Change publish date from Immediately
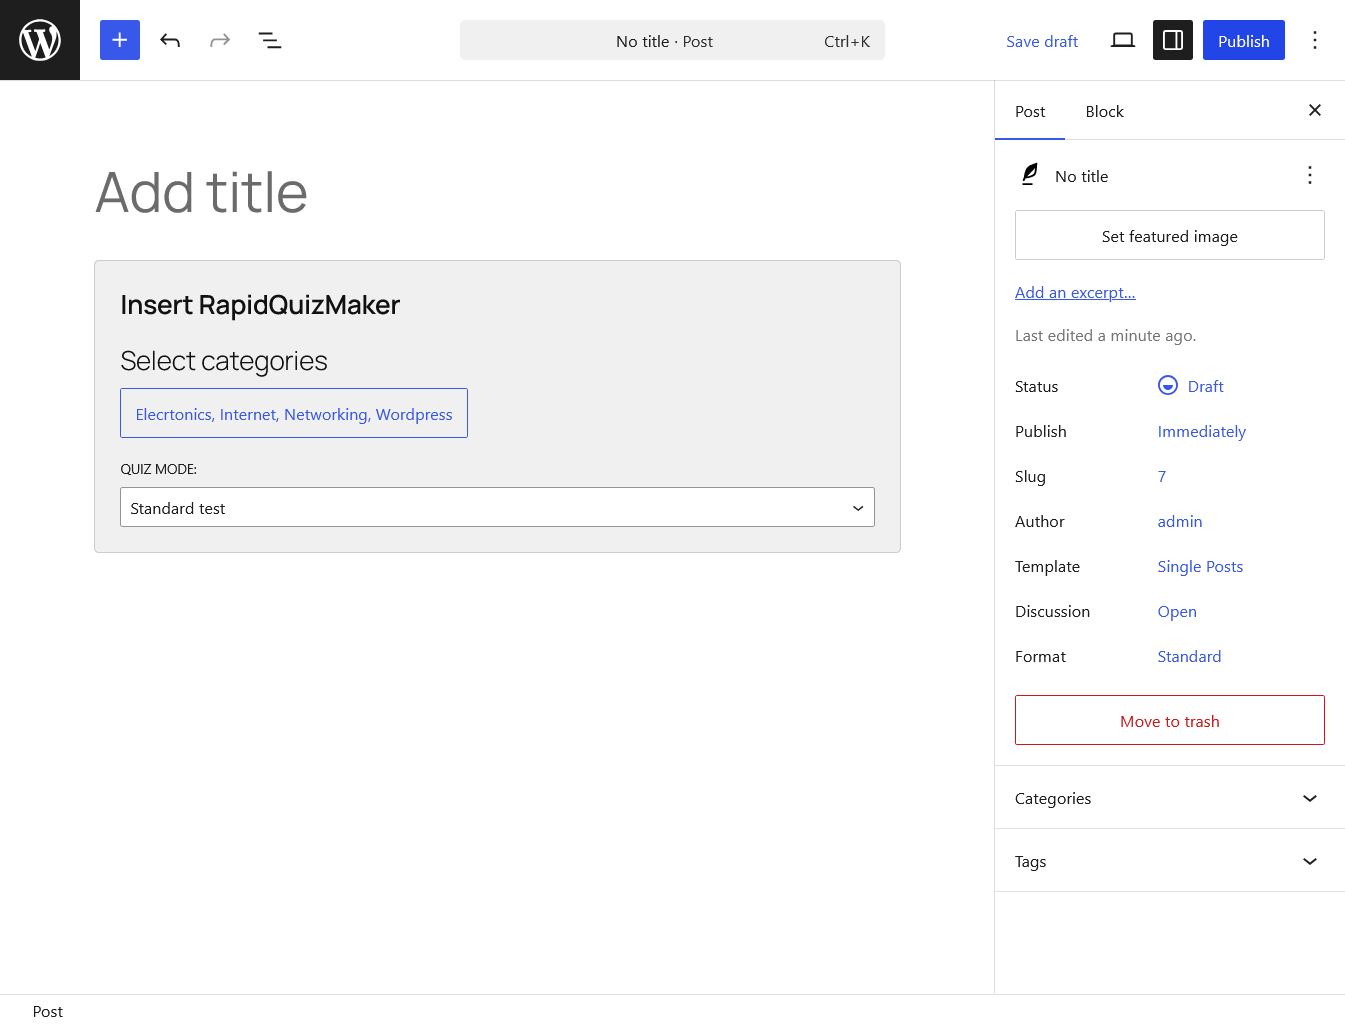This screenshot has width=1345, height=1025. (1202, 431)
